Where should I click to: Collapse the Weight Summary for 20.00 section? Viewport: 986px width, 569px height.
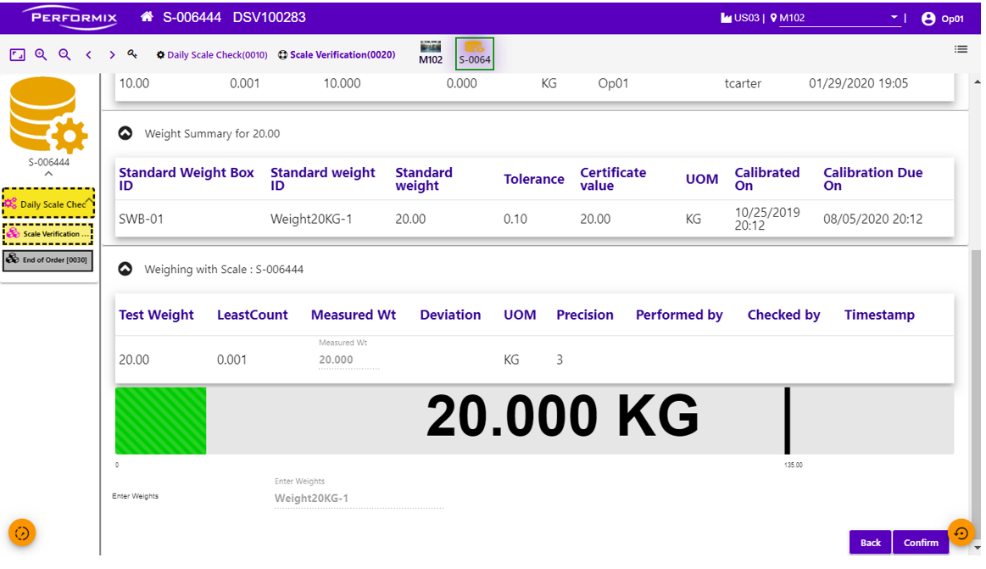click(x=125, y=133)
